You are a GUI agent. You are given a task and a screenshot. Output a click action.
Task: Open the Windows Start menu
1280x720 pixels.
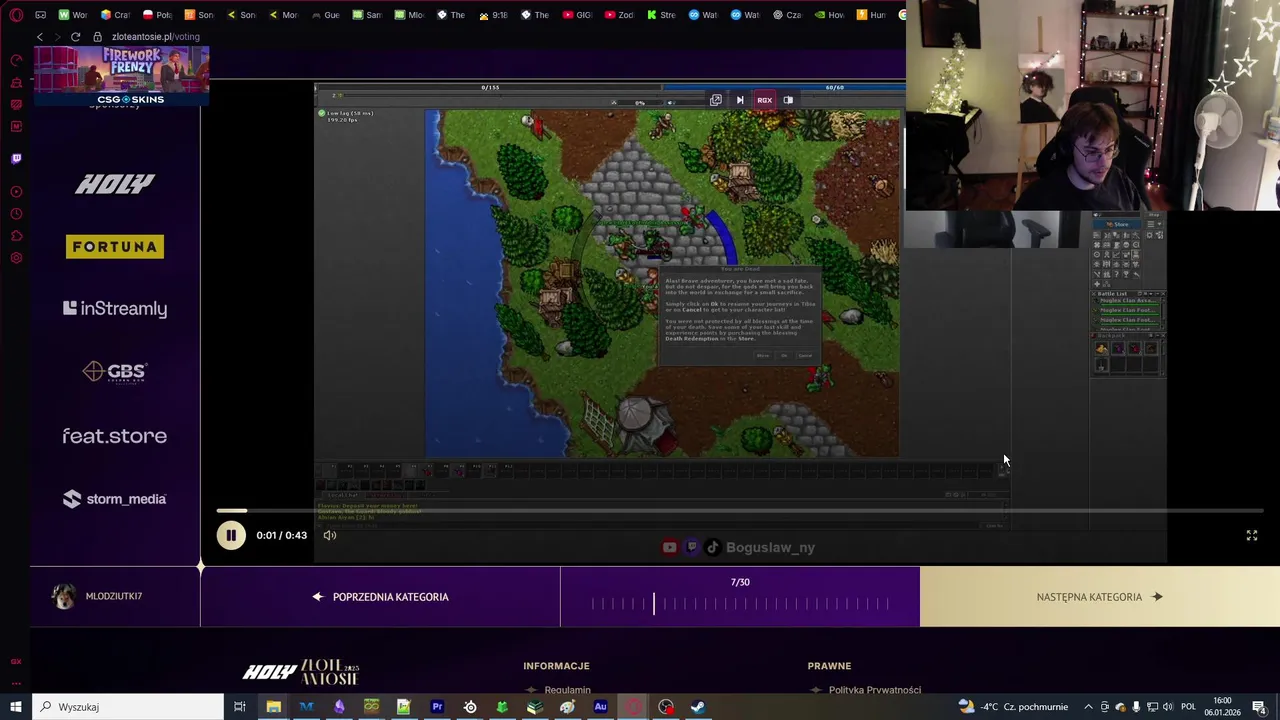[16, 707]
